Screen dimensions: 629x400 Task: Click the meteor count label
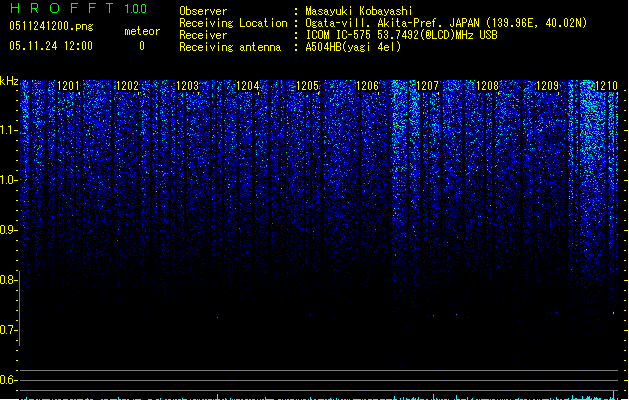(142, 31)
